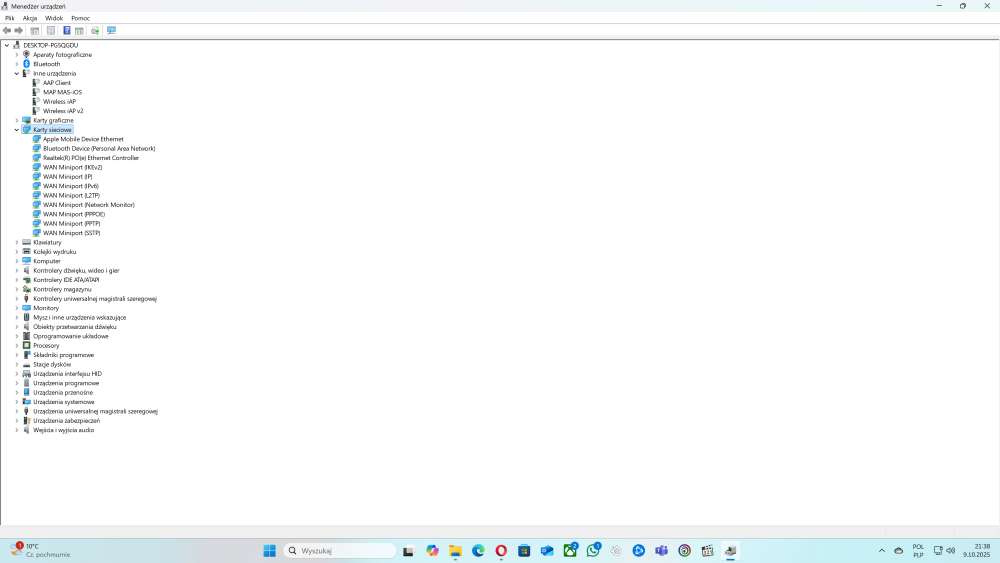The height and width of the screenshot is (563, 1000).
Task: Click Urządzenia uniwersalnej magistrali szeregowej label
Action: pos(95,411)
